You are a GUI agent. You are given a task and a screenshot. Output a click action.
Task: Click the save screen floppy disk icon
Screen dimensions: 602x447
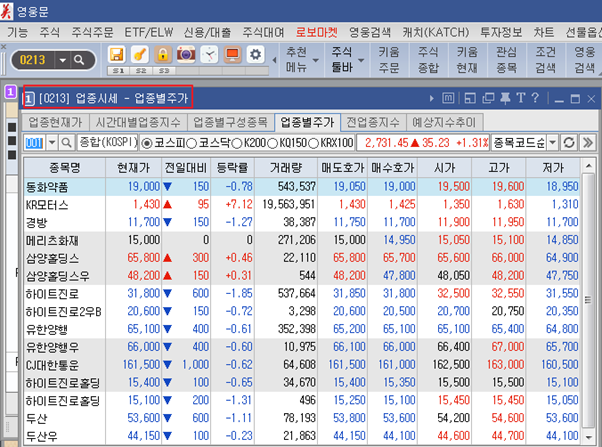(117, 55)
